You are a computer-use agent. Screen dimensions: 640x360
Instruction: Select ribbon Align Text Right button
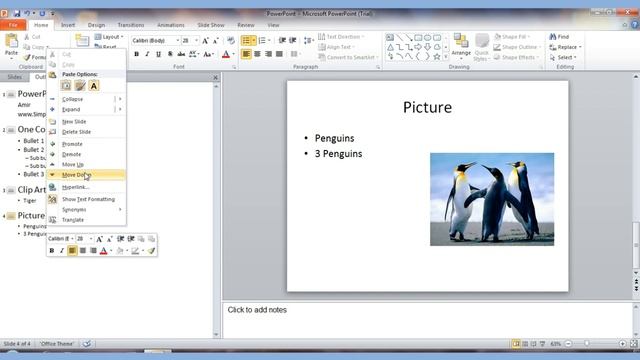[268, 54]
